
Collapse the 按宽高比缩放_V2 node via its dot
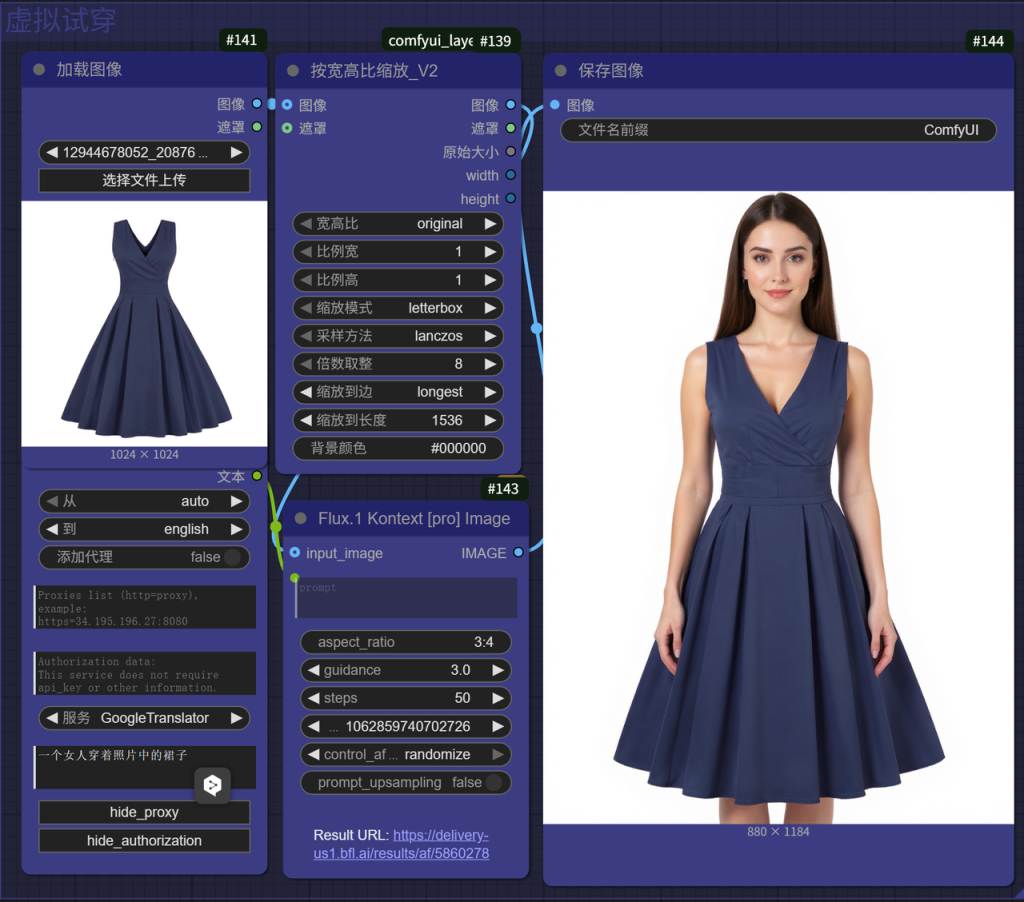[293, 71]
